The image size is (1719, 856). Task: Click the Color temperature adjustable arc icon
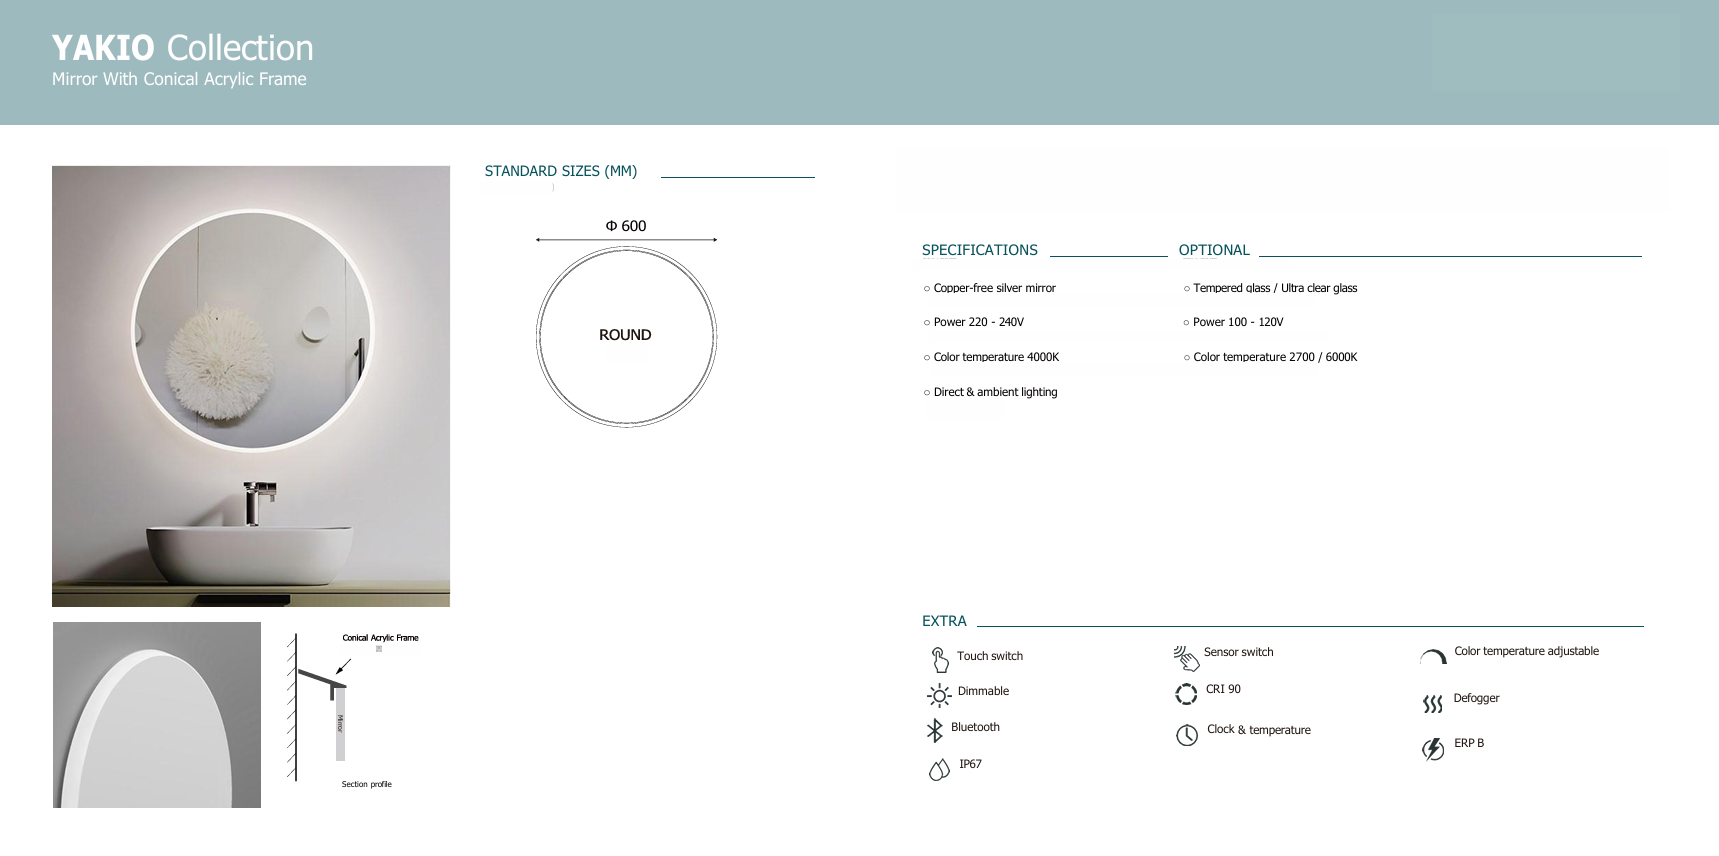click(1433, 657)
